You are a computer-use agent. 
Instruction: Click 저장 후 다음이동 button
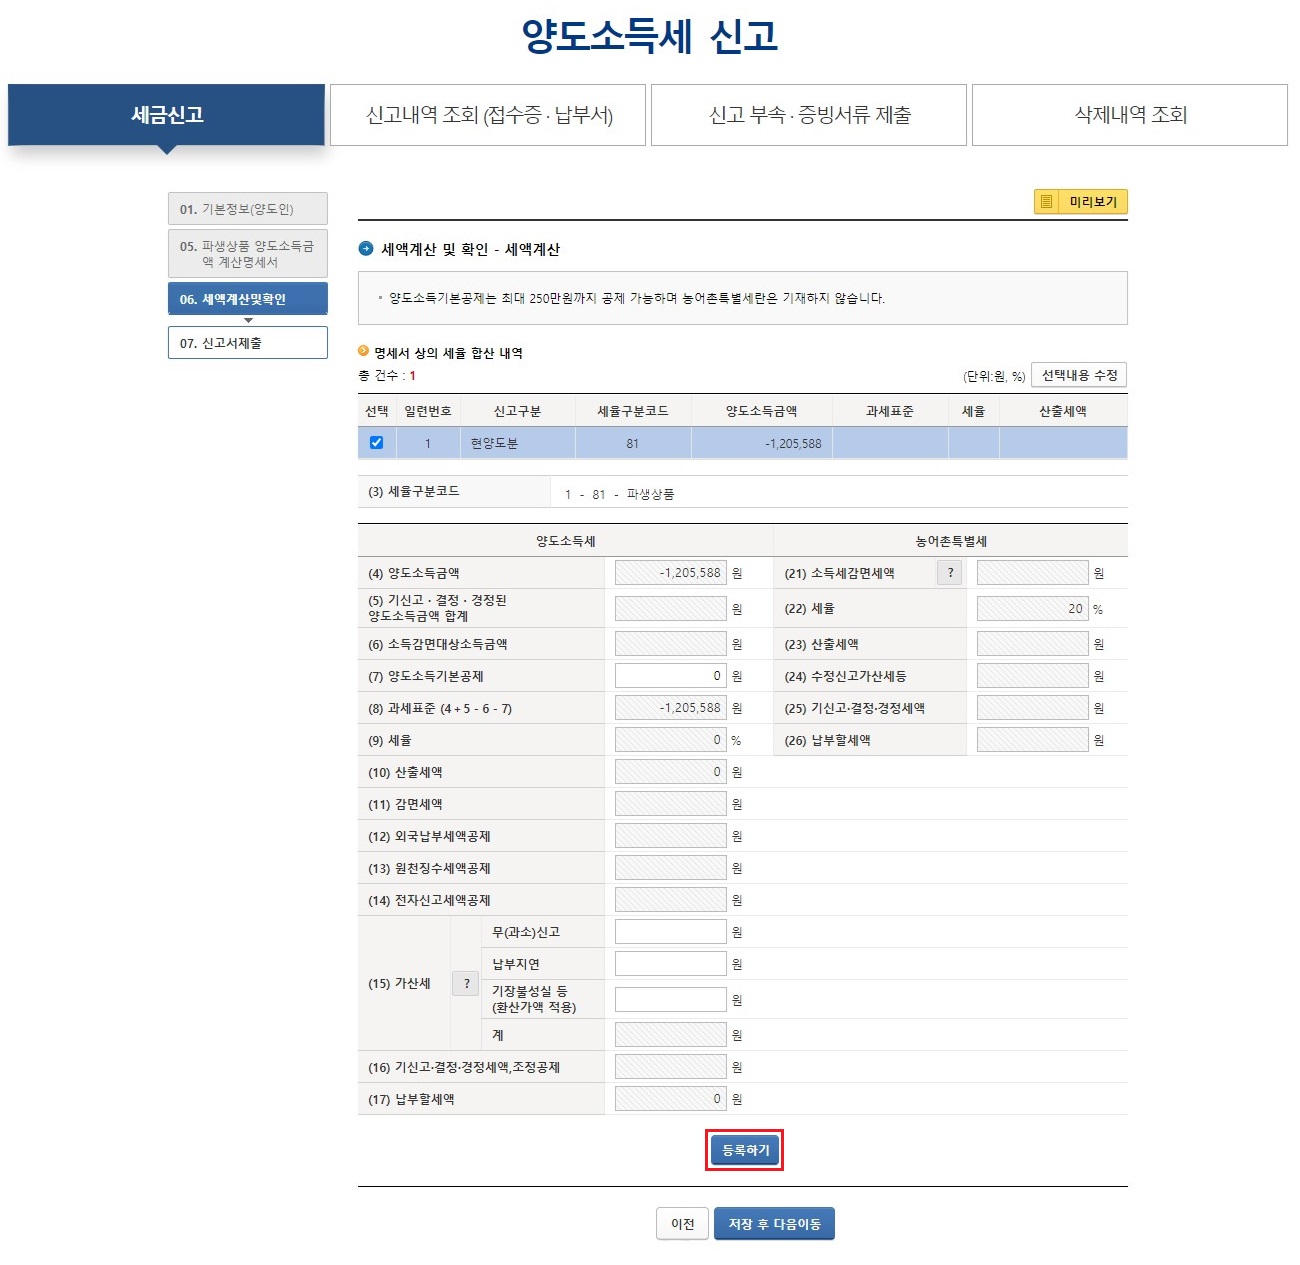[774, 1224]
